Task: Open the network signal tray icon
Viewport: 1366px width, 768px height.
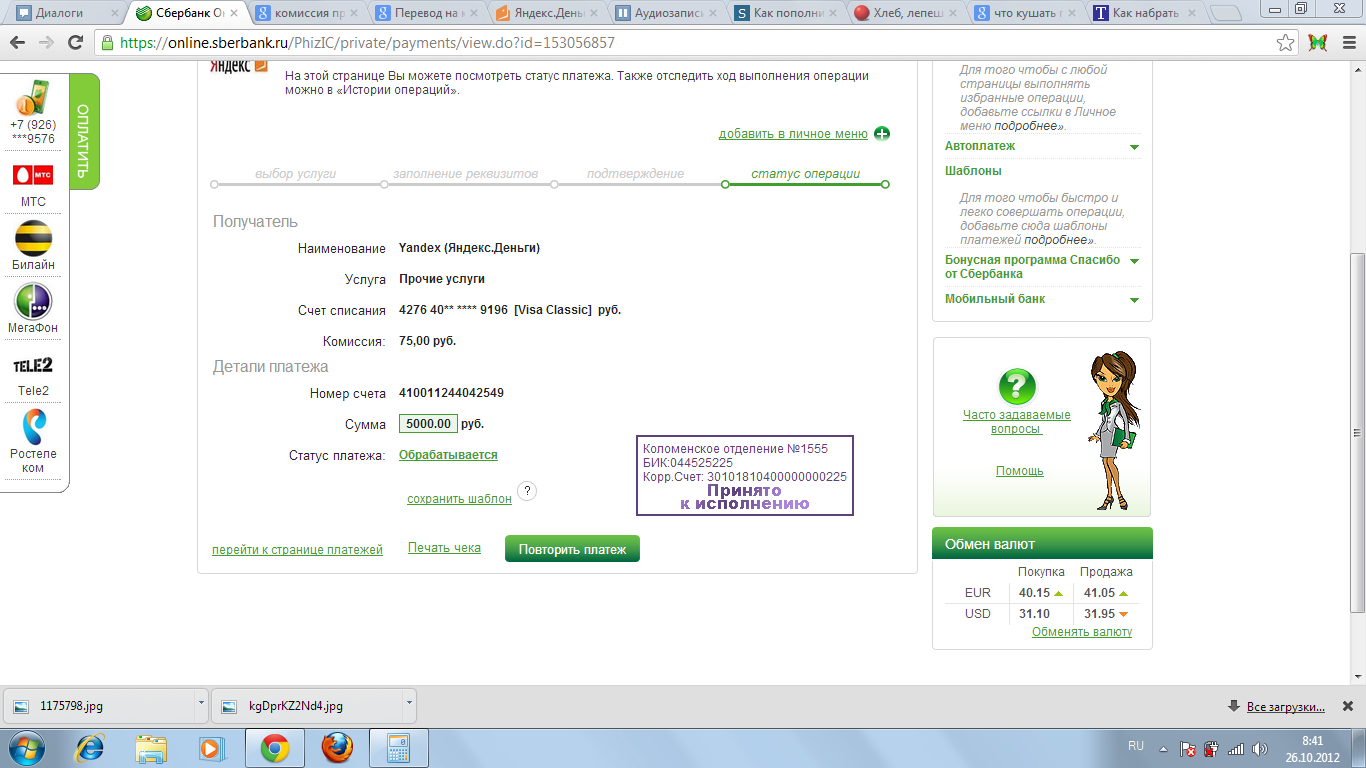Action: pyautogui.click(x=1236, y=749)
